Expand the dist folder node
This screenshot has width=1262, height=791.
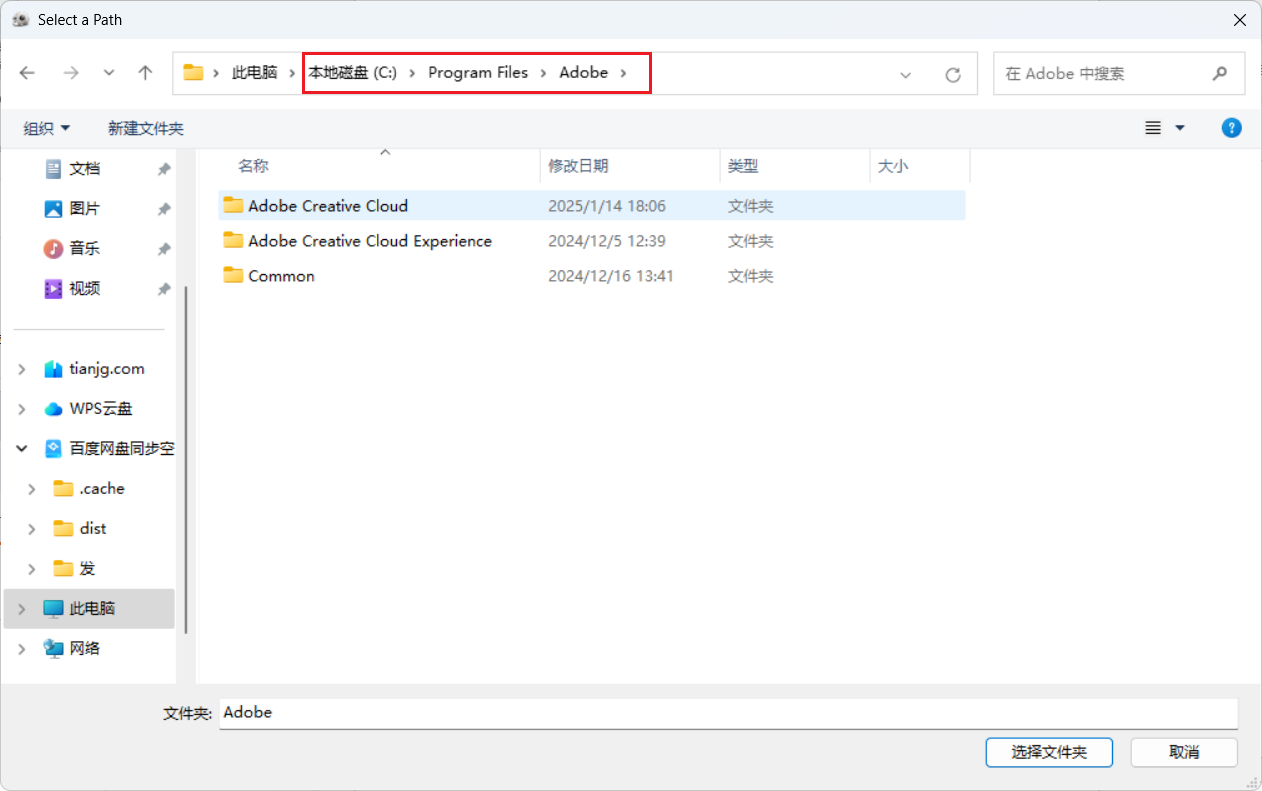32,529
